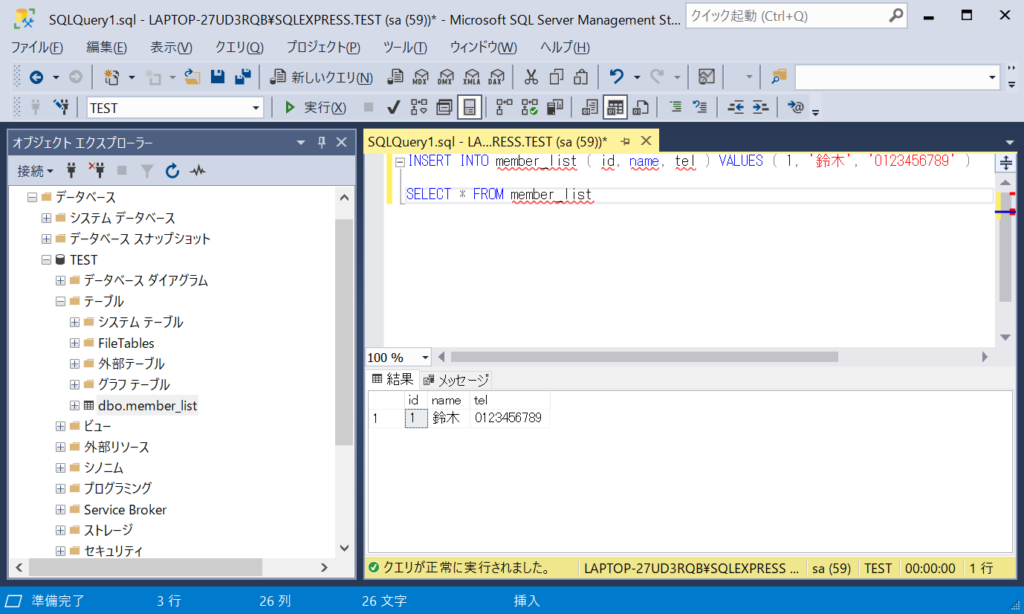Click specify template parameter values icon
This screenshot has height=614, width=1024.
(795, 107)
